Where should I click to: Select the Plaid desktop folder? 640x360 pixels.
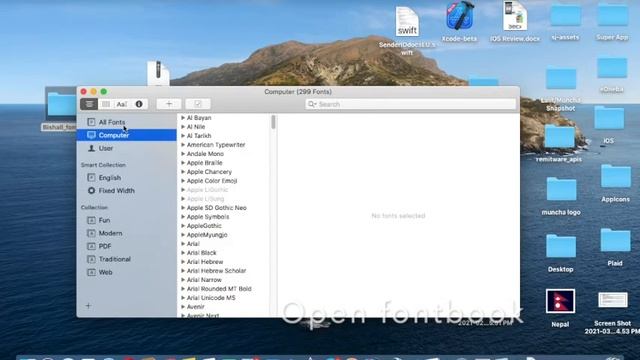pos(615,240)
